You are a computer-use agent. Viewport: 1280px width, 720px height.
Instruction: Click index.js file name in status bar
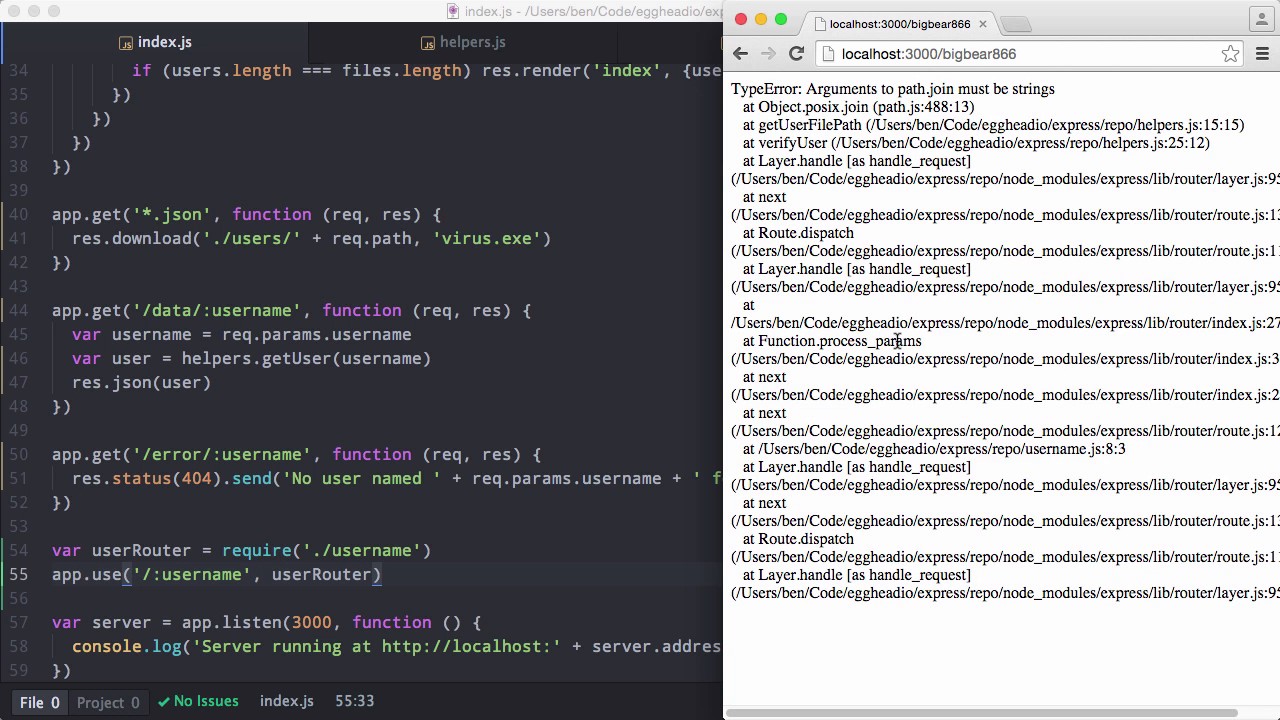[x=287, y=701]
